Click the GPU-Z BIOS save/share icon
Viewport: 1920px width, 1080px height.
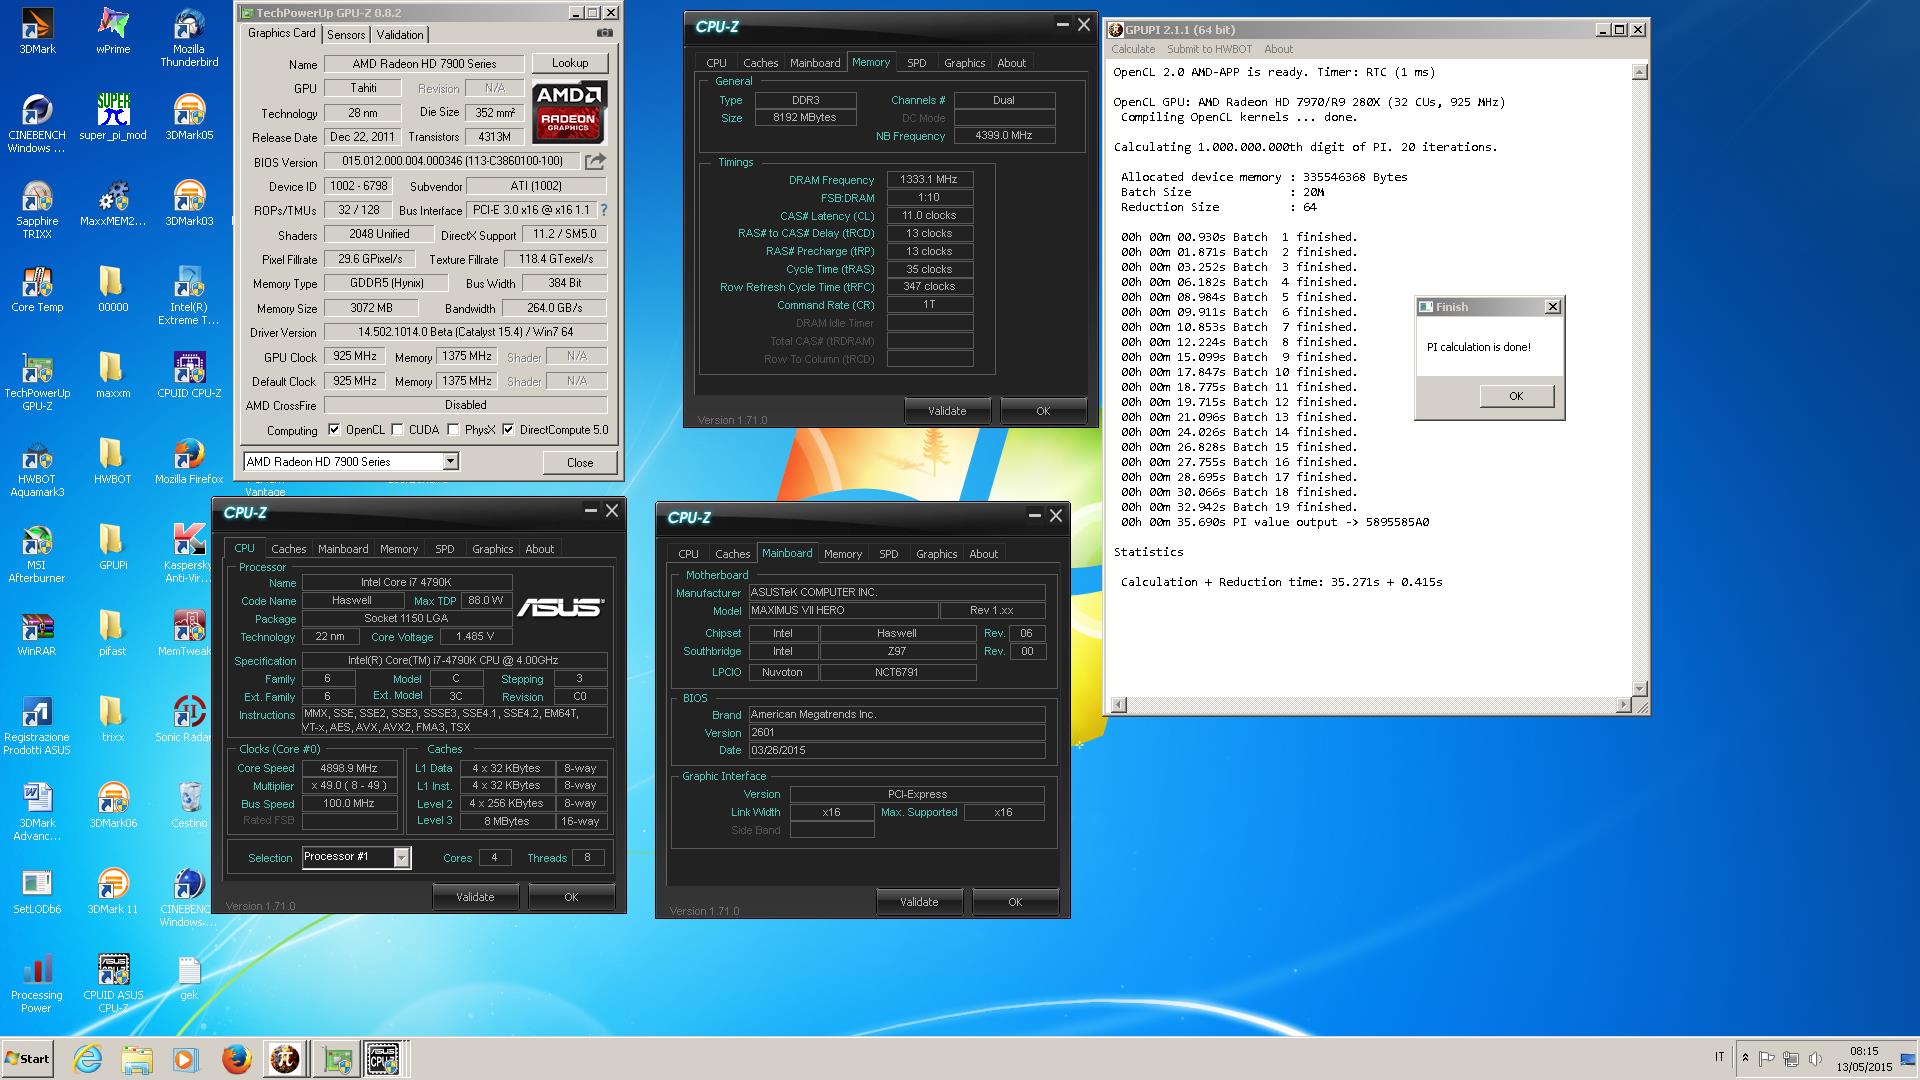(595, 160)
